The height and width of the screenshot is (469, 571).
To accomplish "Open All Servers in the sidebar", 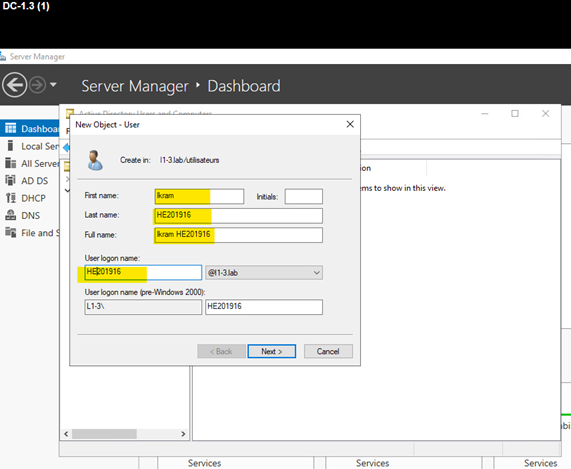I will tap(30, 163).
